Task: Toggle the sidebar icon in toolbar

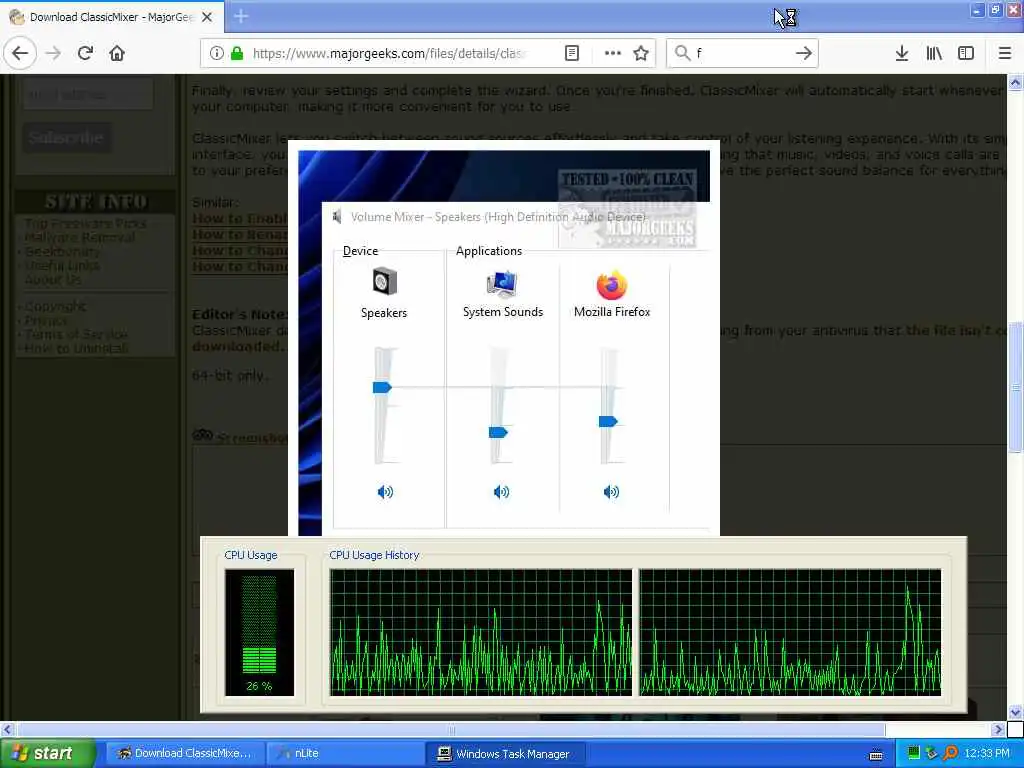Action: 966,53
